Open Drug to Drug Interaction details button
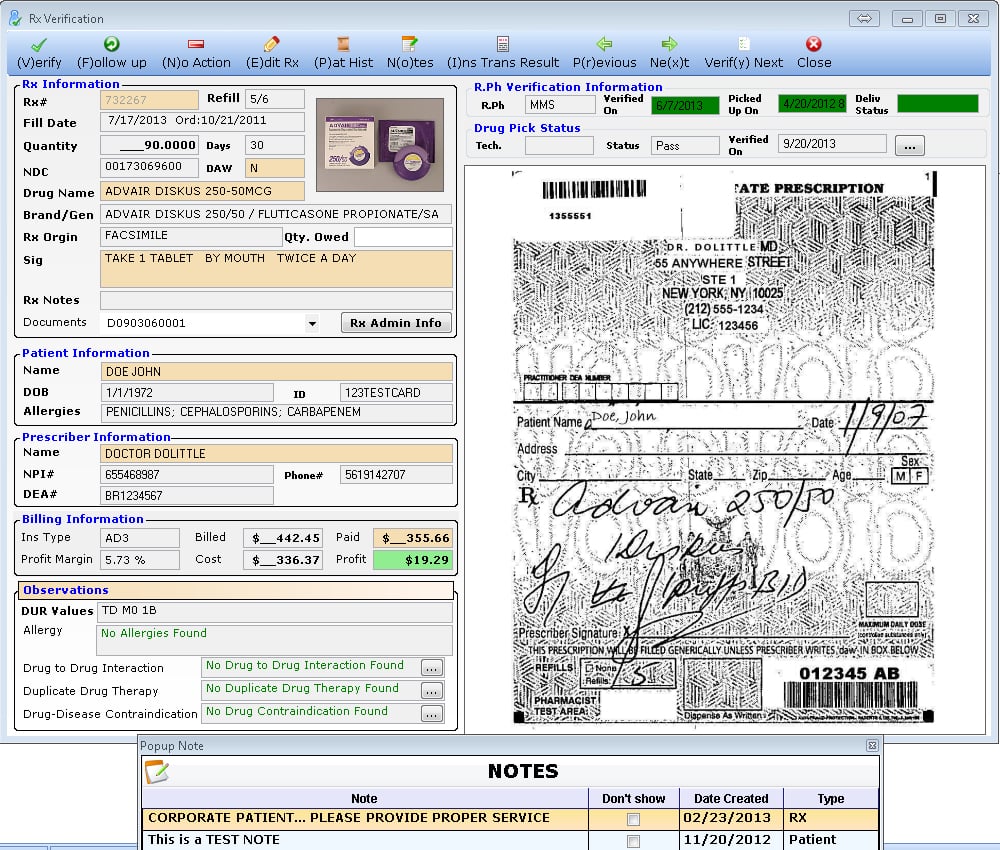 [x=431, y=668]
